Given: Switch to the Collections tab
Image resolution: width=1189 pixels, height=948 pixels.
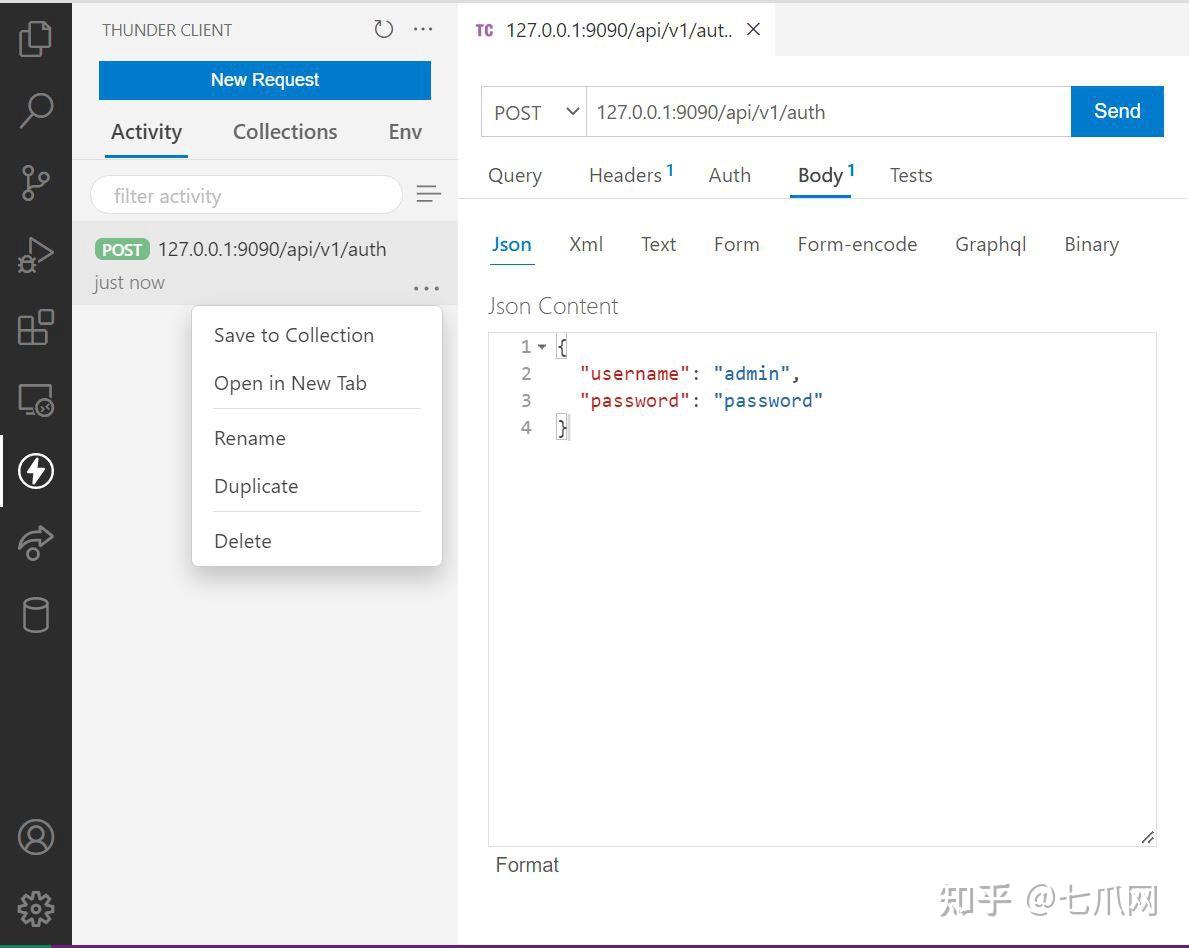Looking at the screenshot, I should click(x=284, y=131).
